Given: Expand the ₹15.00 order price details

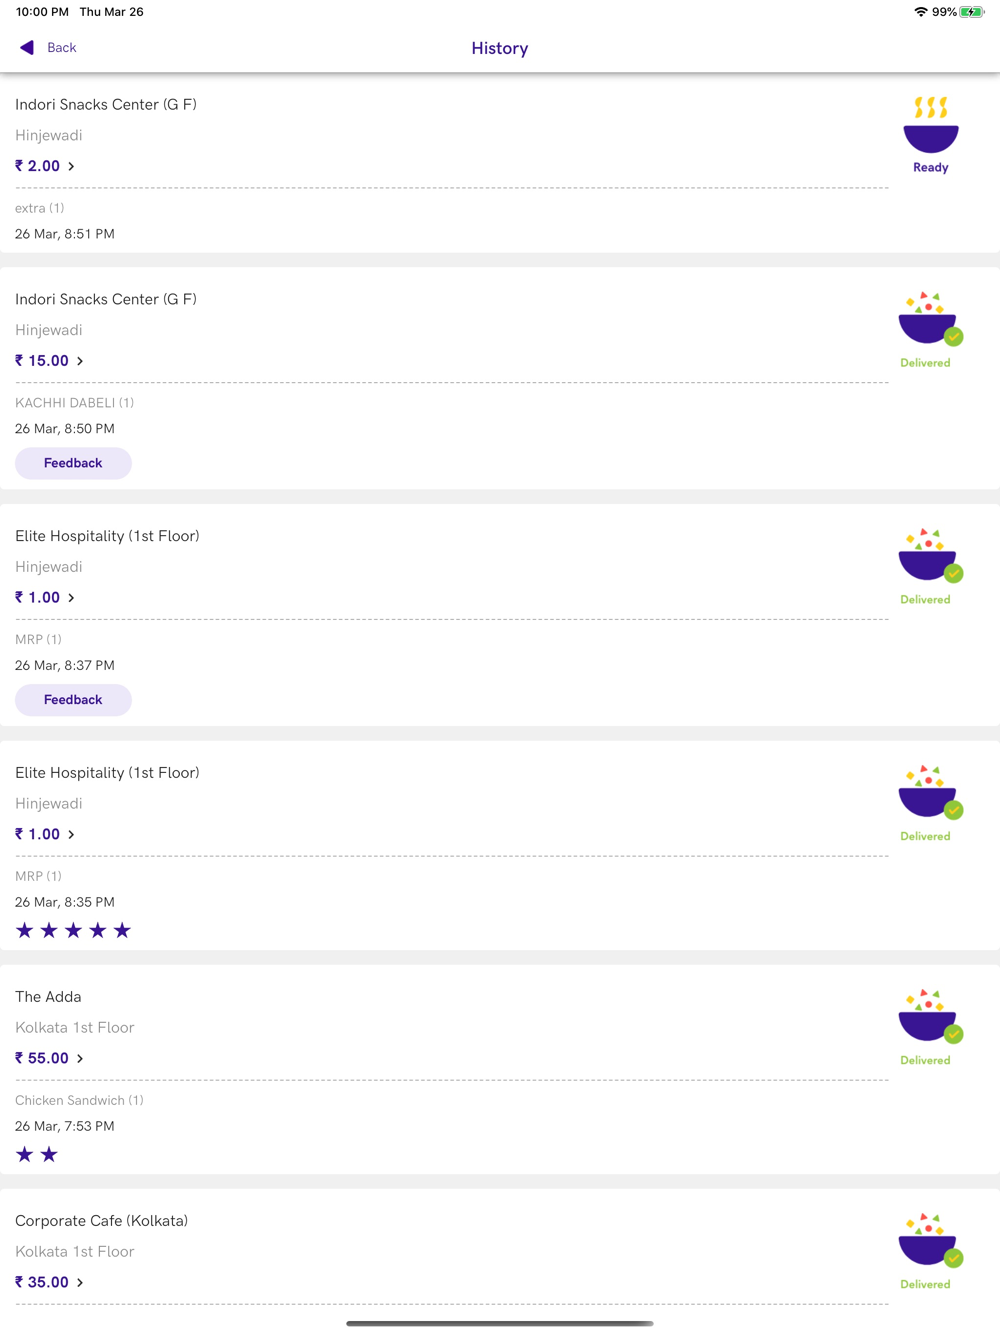Looking at the screenshot, I should coord(49,361).
